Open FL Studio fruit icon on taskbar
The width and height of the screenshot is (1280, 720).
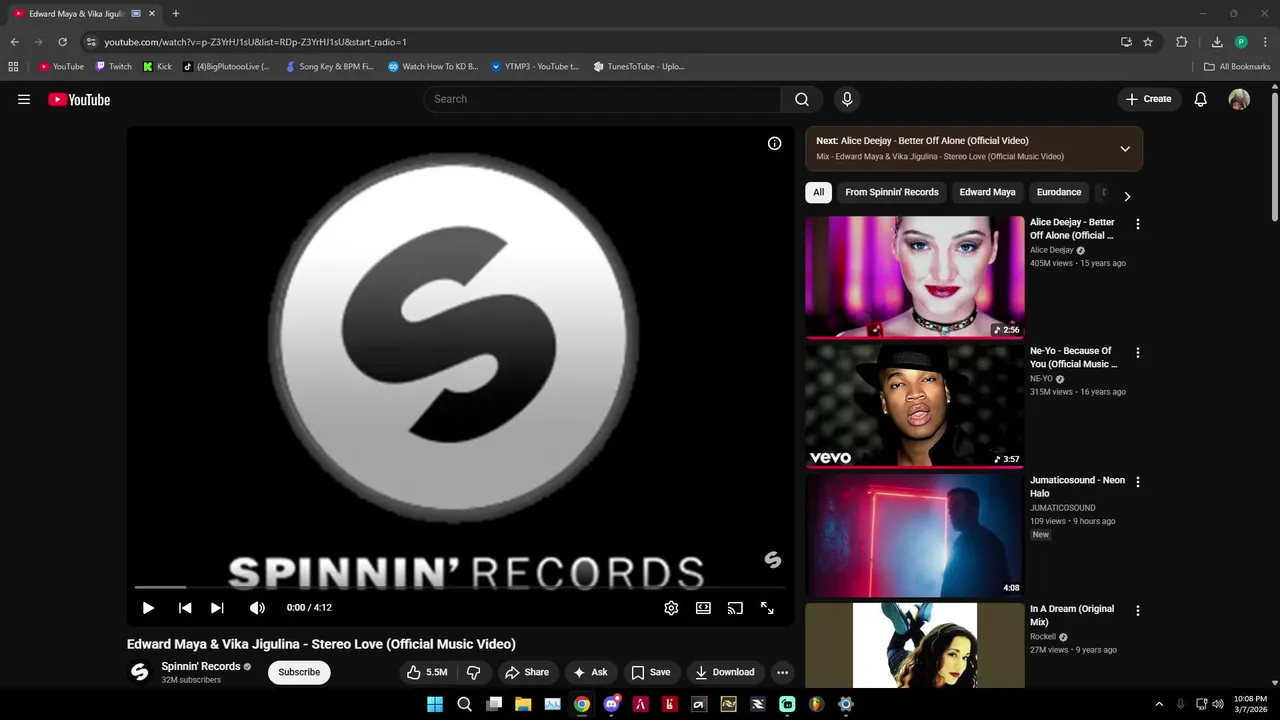point(816,704)
